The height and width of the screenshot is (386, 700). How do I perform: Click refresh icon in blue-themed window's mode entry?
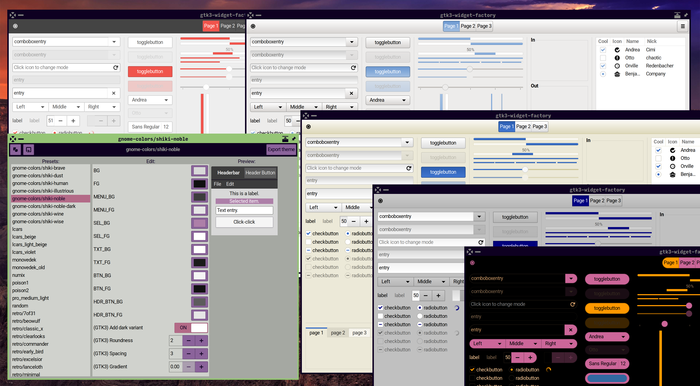click(x=354, y=68)
